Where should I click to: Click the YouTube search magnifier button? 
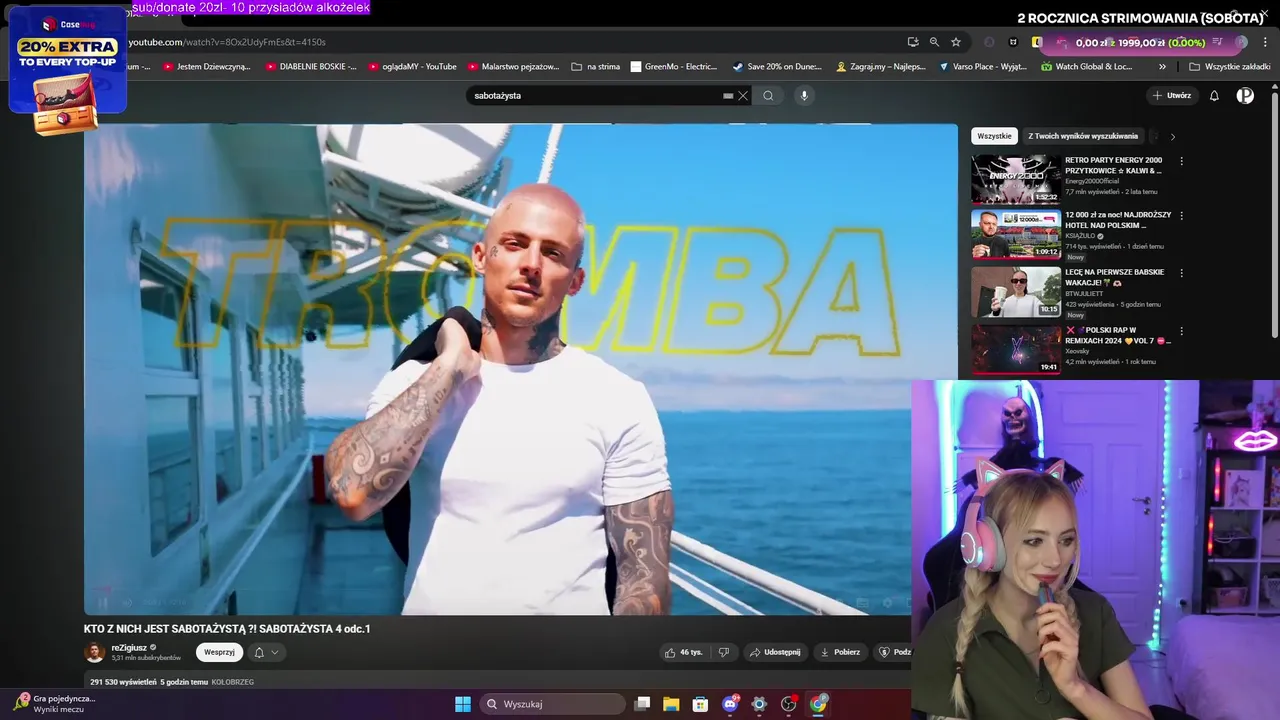768,96
